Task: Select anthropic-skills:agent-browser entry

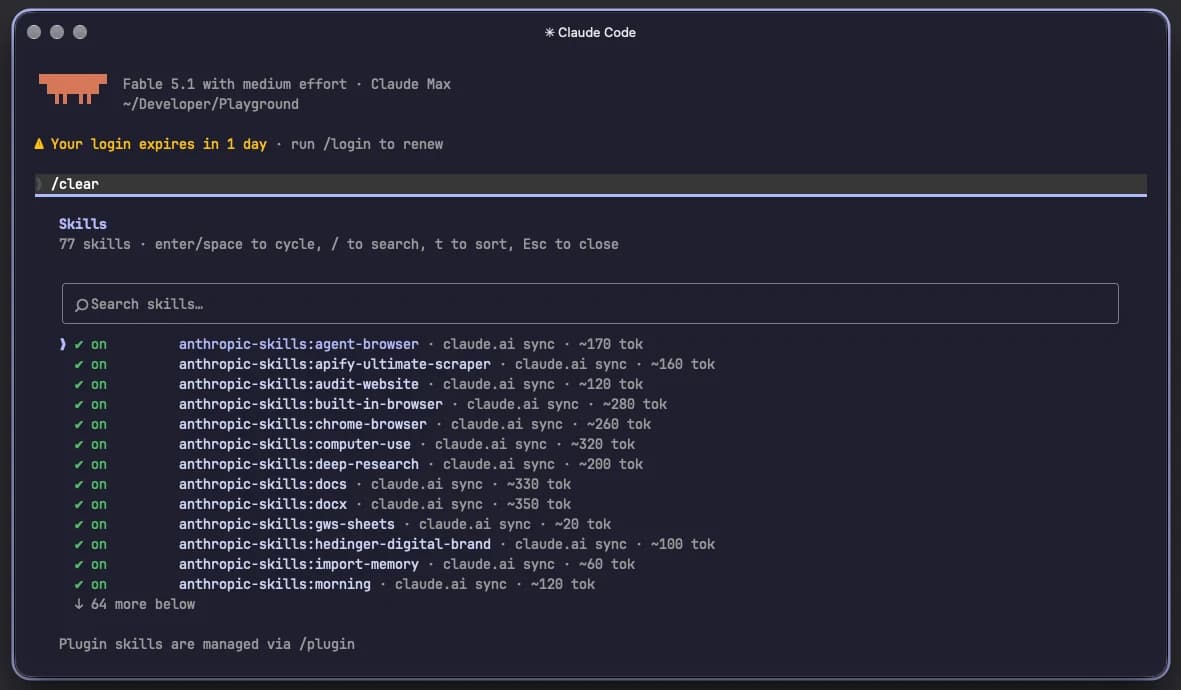Action: coord(298,344)
